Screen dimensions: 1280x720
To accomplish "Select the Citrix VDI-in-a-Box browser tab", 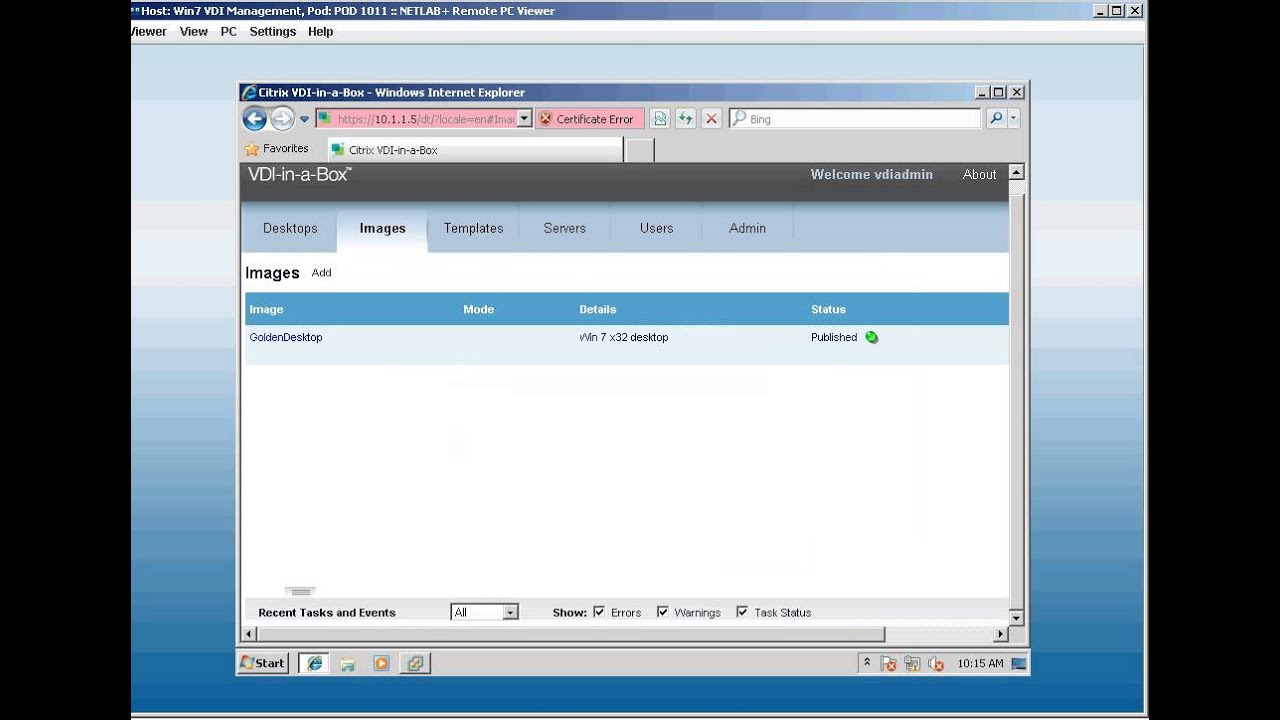I will 475,150.
